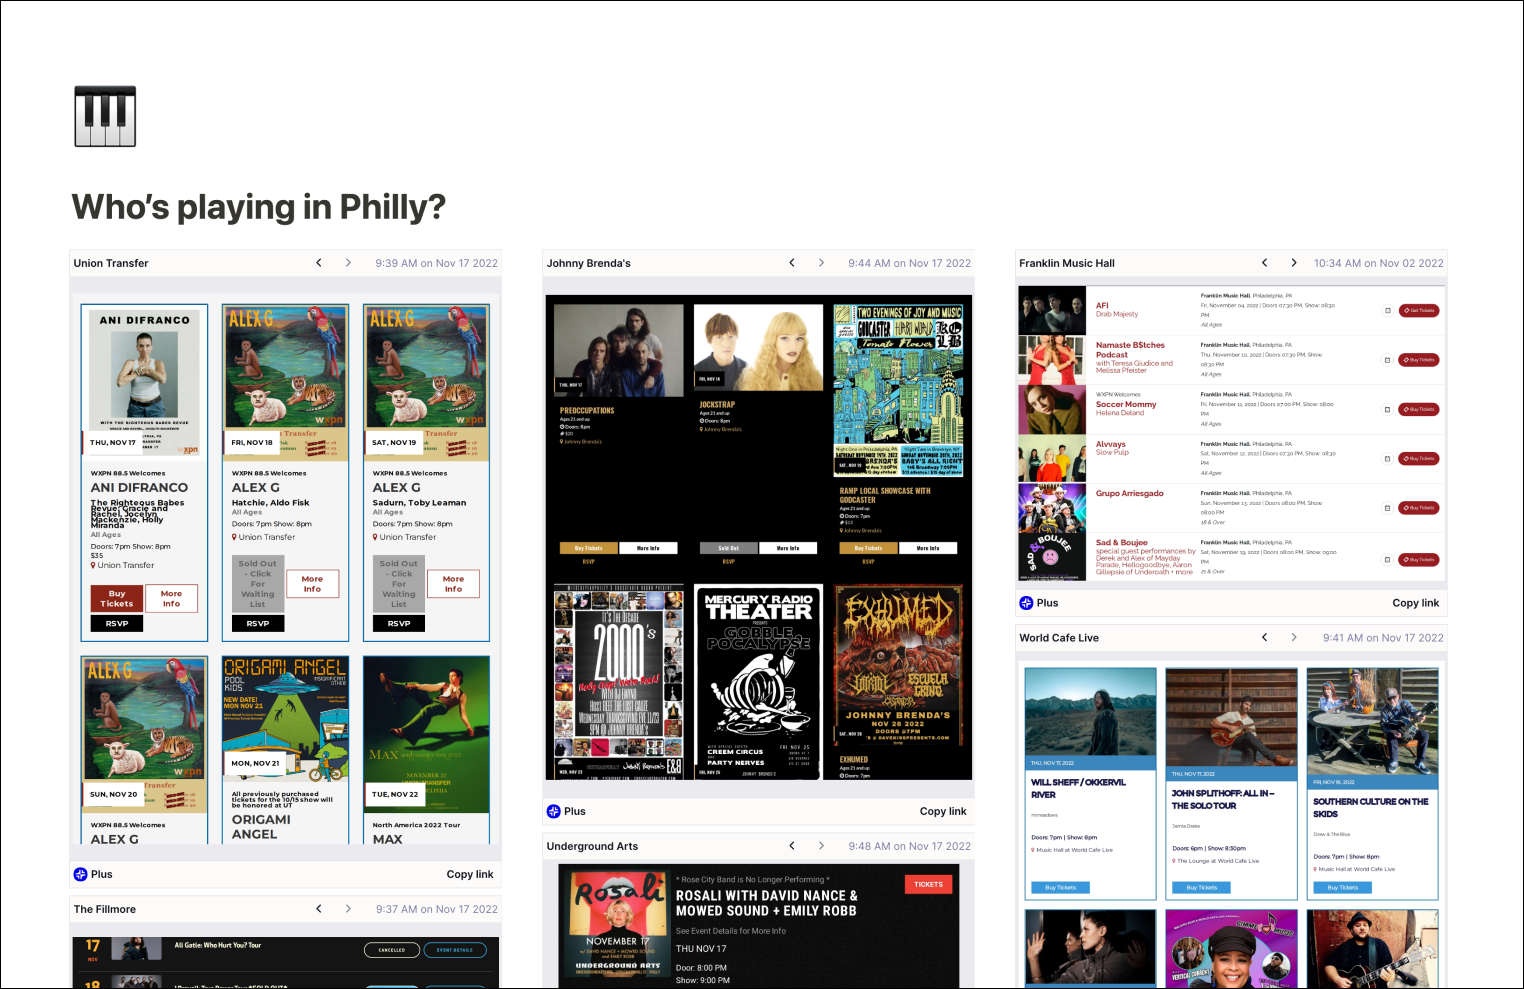
Task: Click the red TICKETS button for Rosali
Action: (928, 884)
